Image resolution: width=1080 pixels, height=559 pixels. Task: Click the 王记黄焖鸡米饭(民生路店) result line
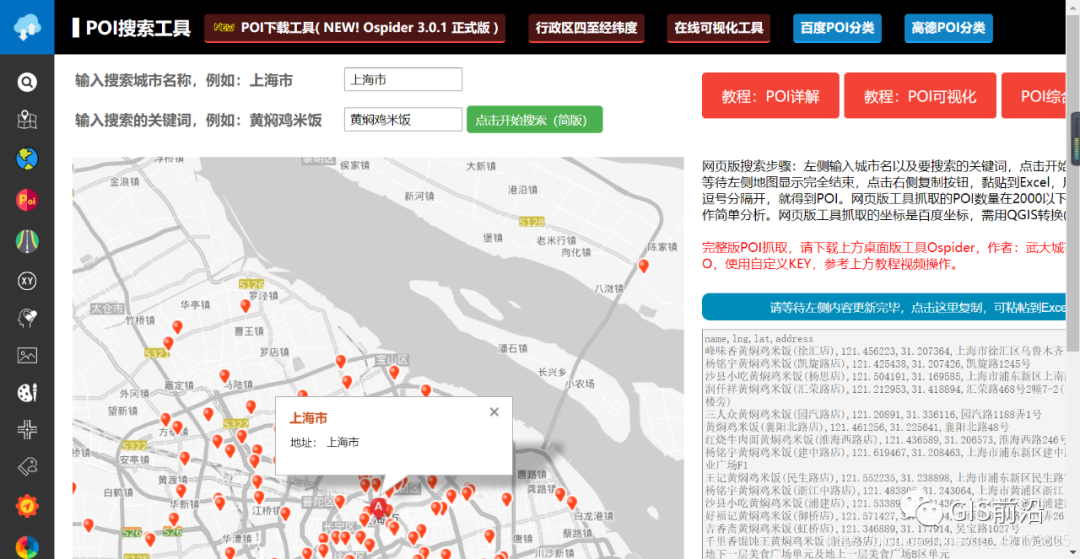(x=886, y=477)
